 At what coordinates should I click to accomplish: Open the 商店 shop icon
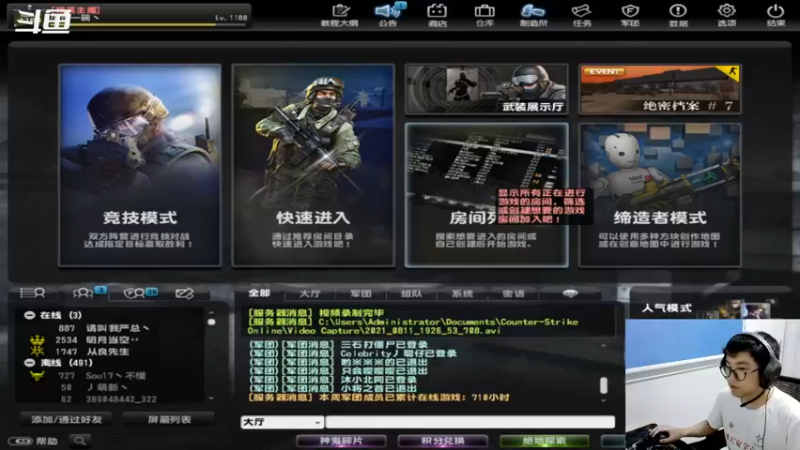coord(437,15)
